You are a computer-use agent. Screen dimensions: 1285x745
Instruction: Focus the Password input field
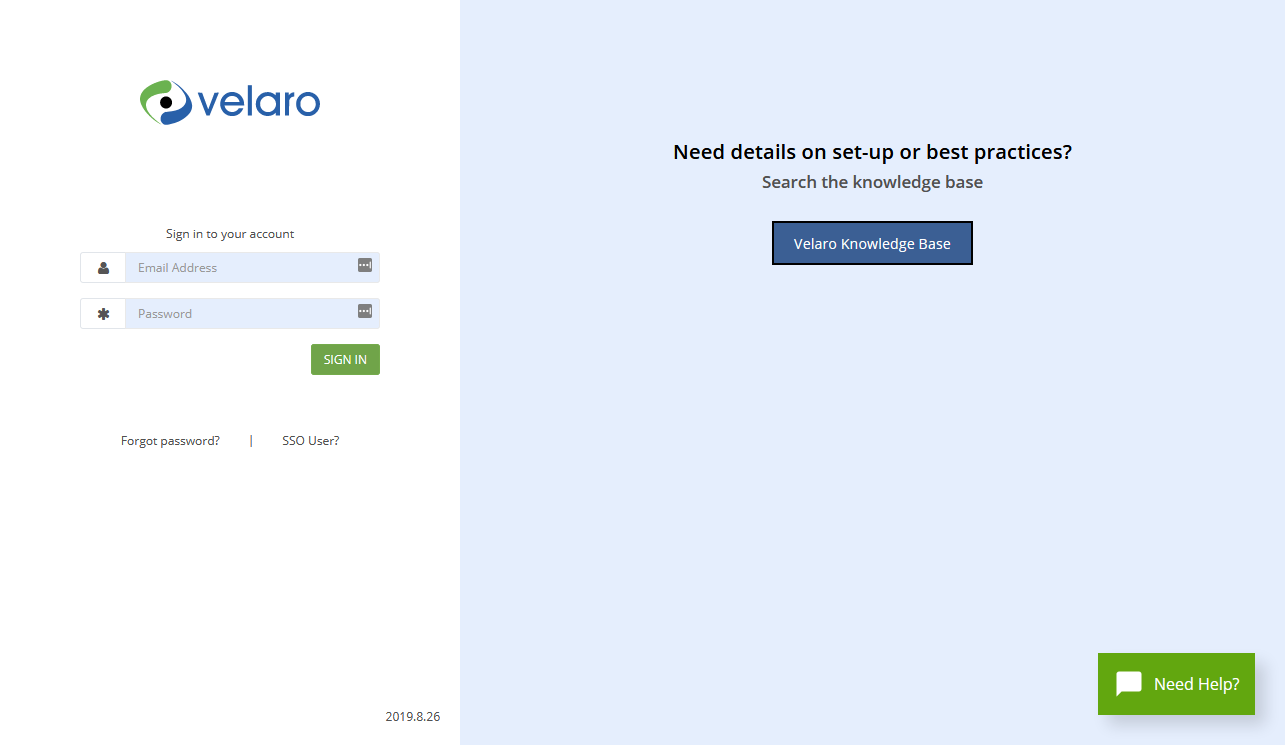pyautogui.click(x=240, y=314)
